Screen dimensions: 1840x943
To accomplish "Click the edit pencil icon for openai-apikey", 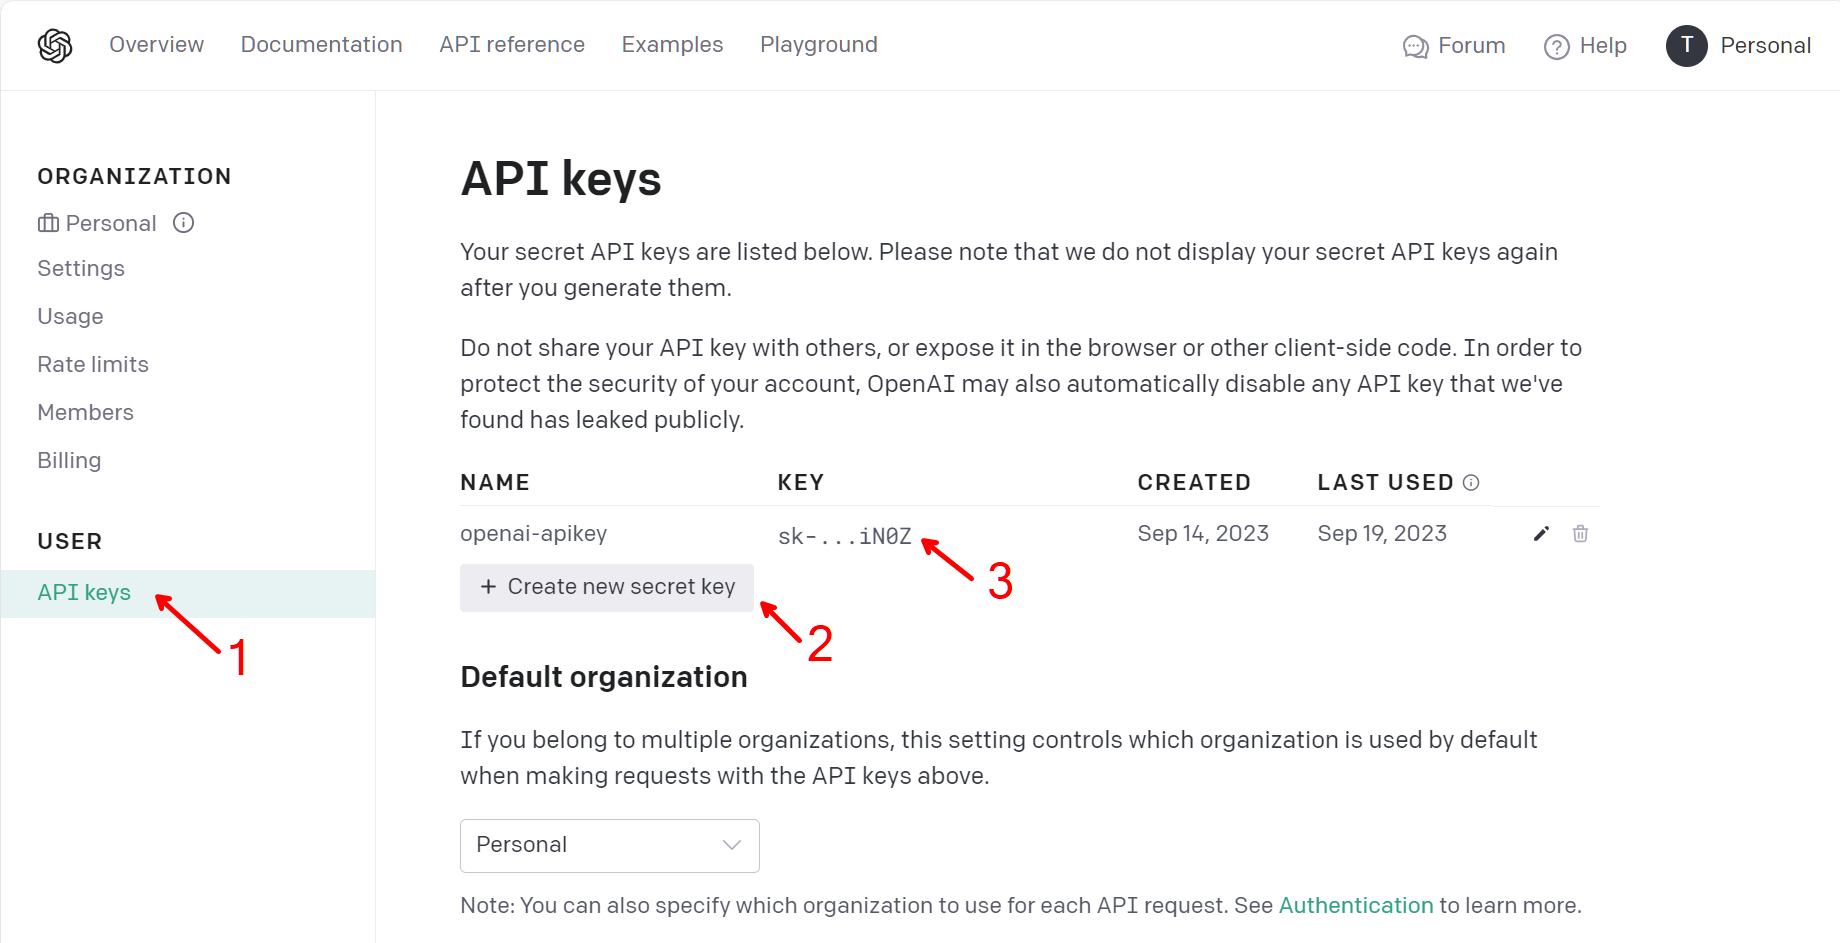I will (1541, 534).
